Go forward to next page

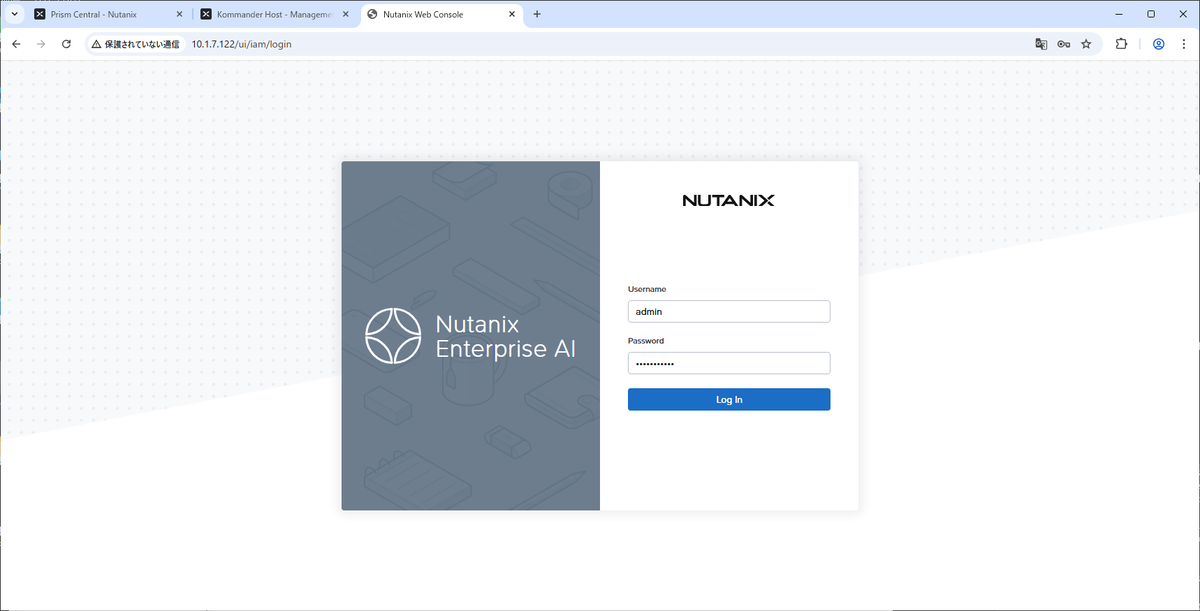tap(41, 44)
